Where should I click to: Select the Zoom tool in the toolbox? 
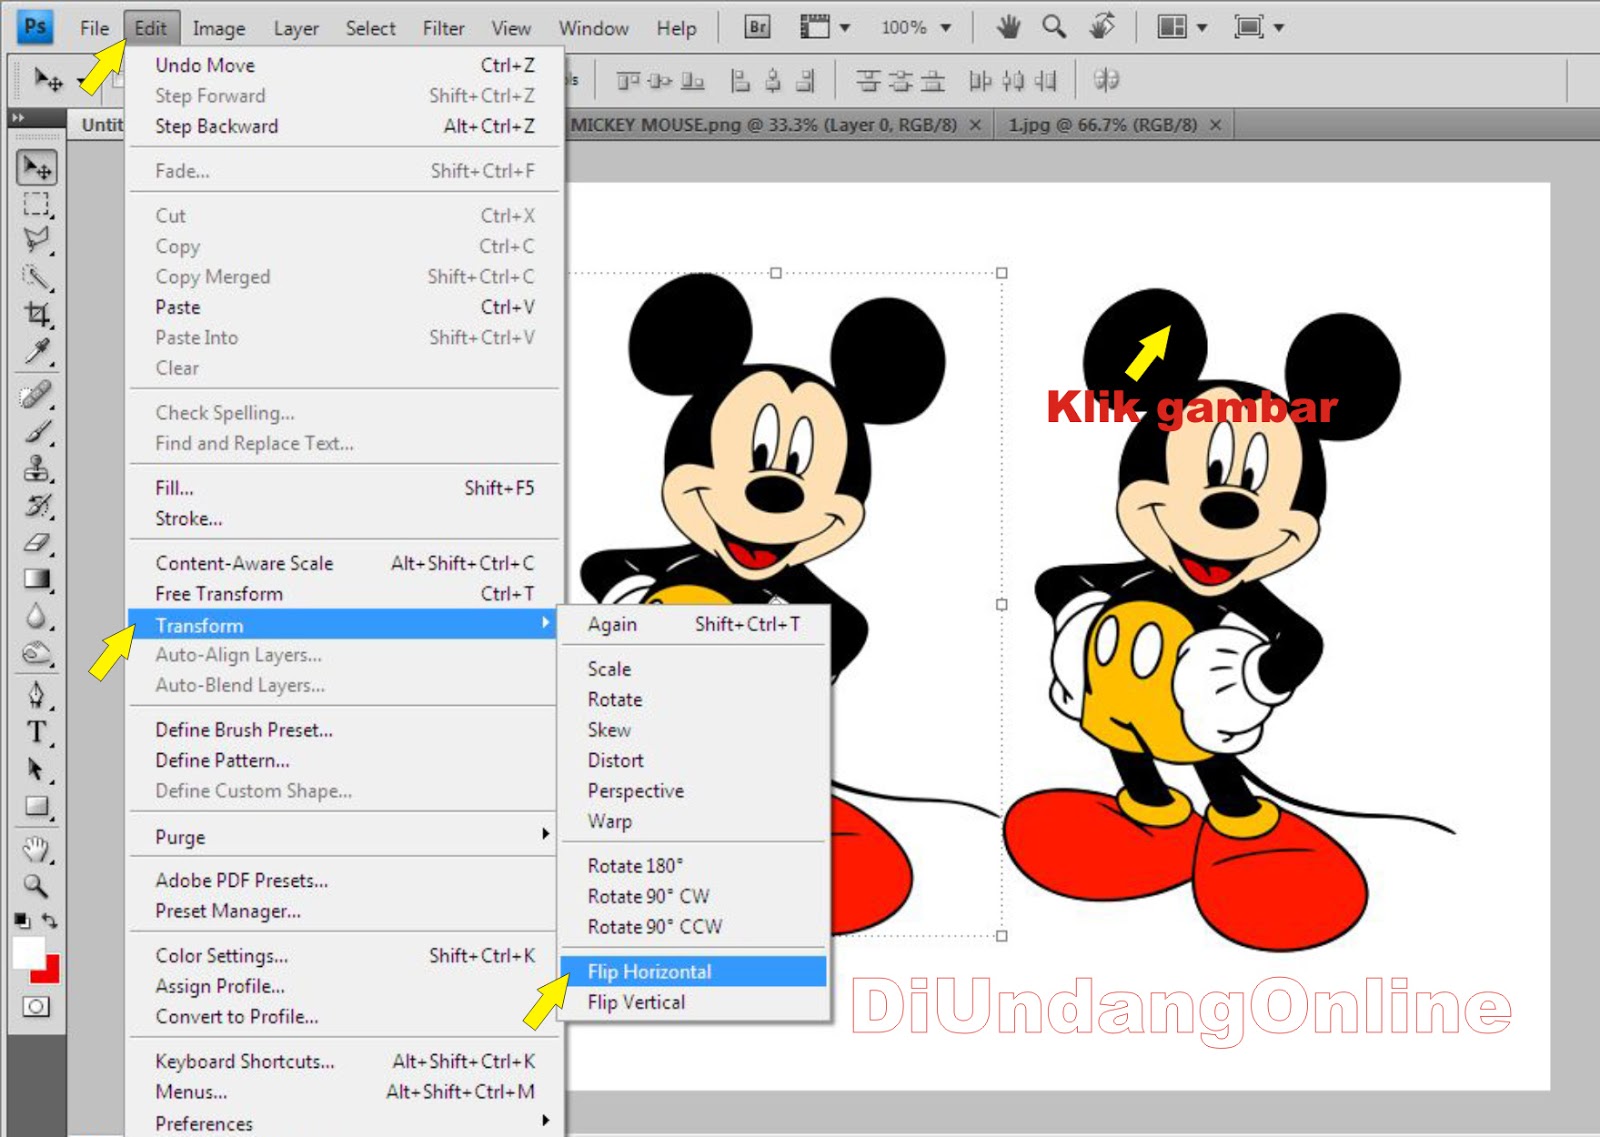pyautogui.click(x=37, y=886)
